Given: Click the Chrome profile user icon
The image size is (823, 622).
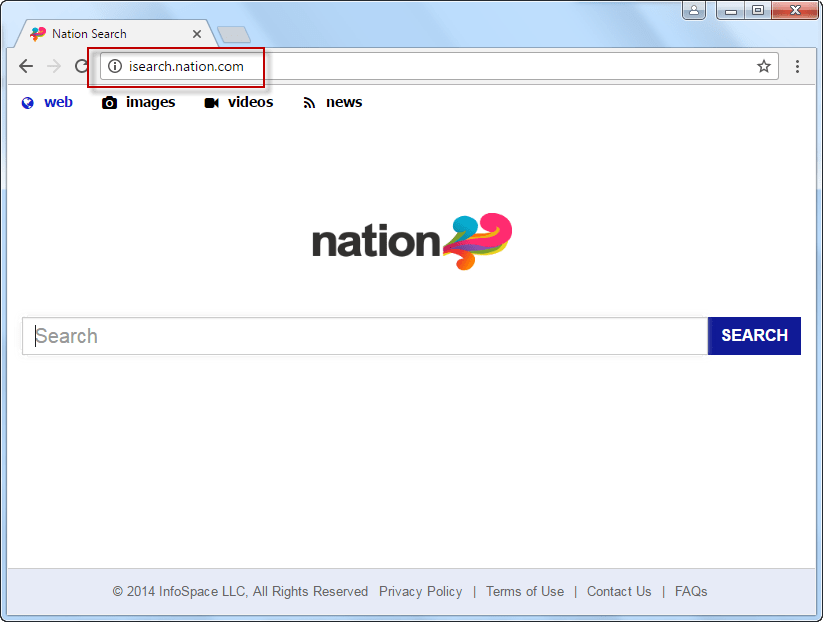Looking at the screenshot, I should [694, 10].
